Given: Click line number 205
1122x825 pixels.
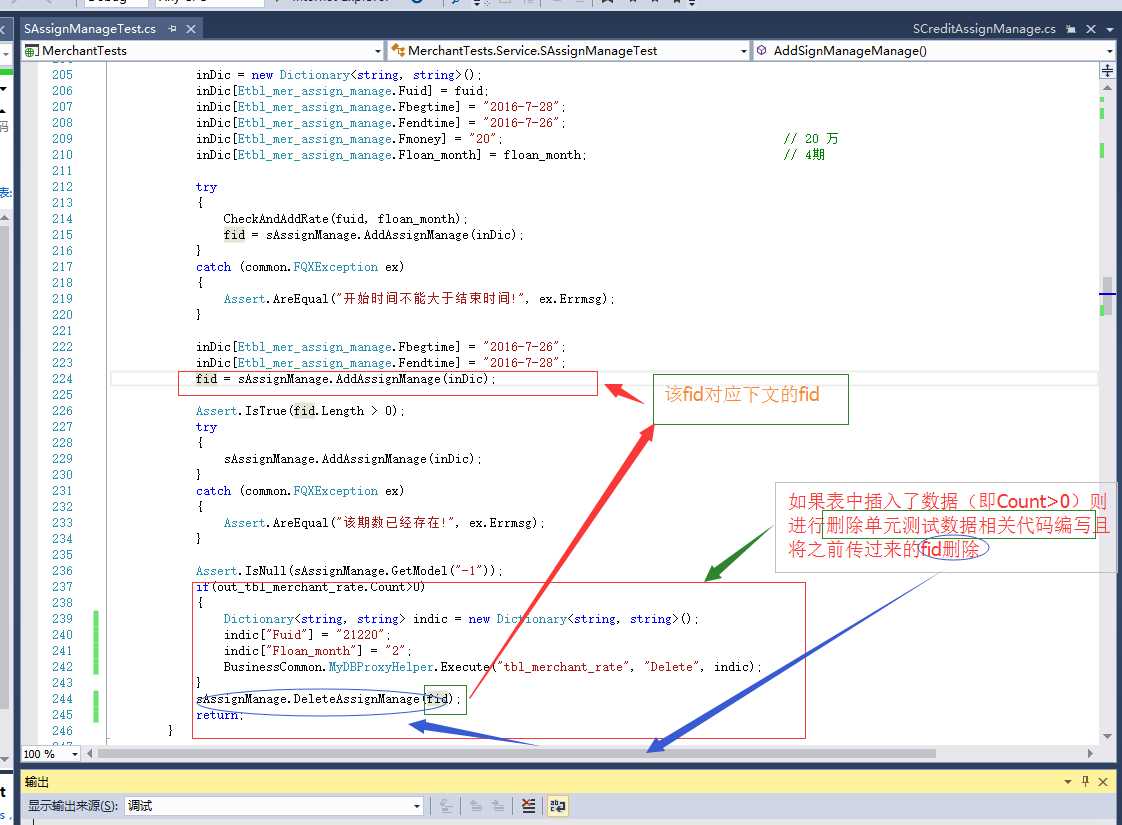Looking at the screenshot, I should point(62,75).
